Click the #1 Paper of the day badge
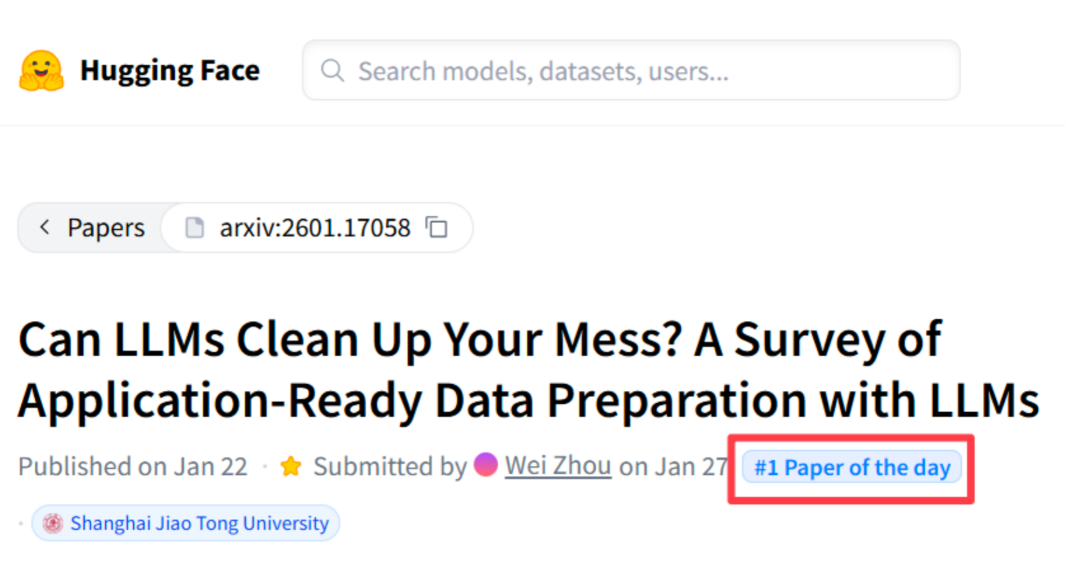This screenshot has width=1080, height=567. tap(851, 468)
